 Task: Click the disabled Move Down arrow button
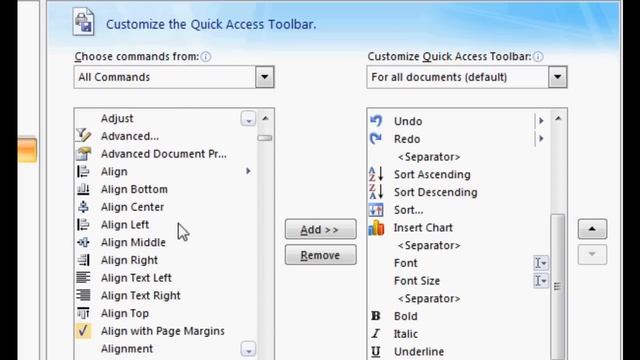click(592, 255)
